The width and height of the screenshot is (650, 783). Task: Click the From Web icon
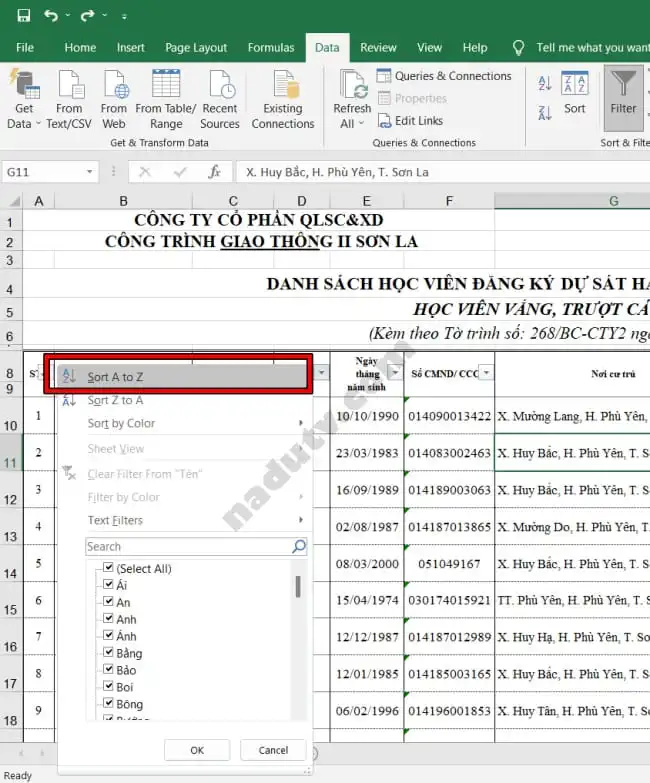click(x=114, y=99)
